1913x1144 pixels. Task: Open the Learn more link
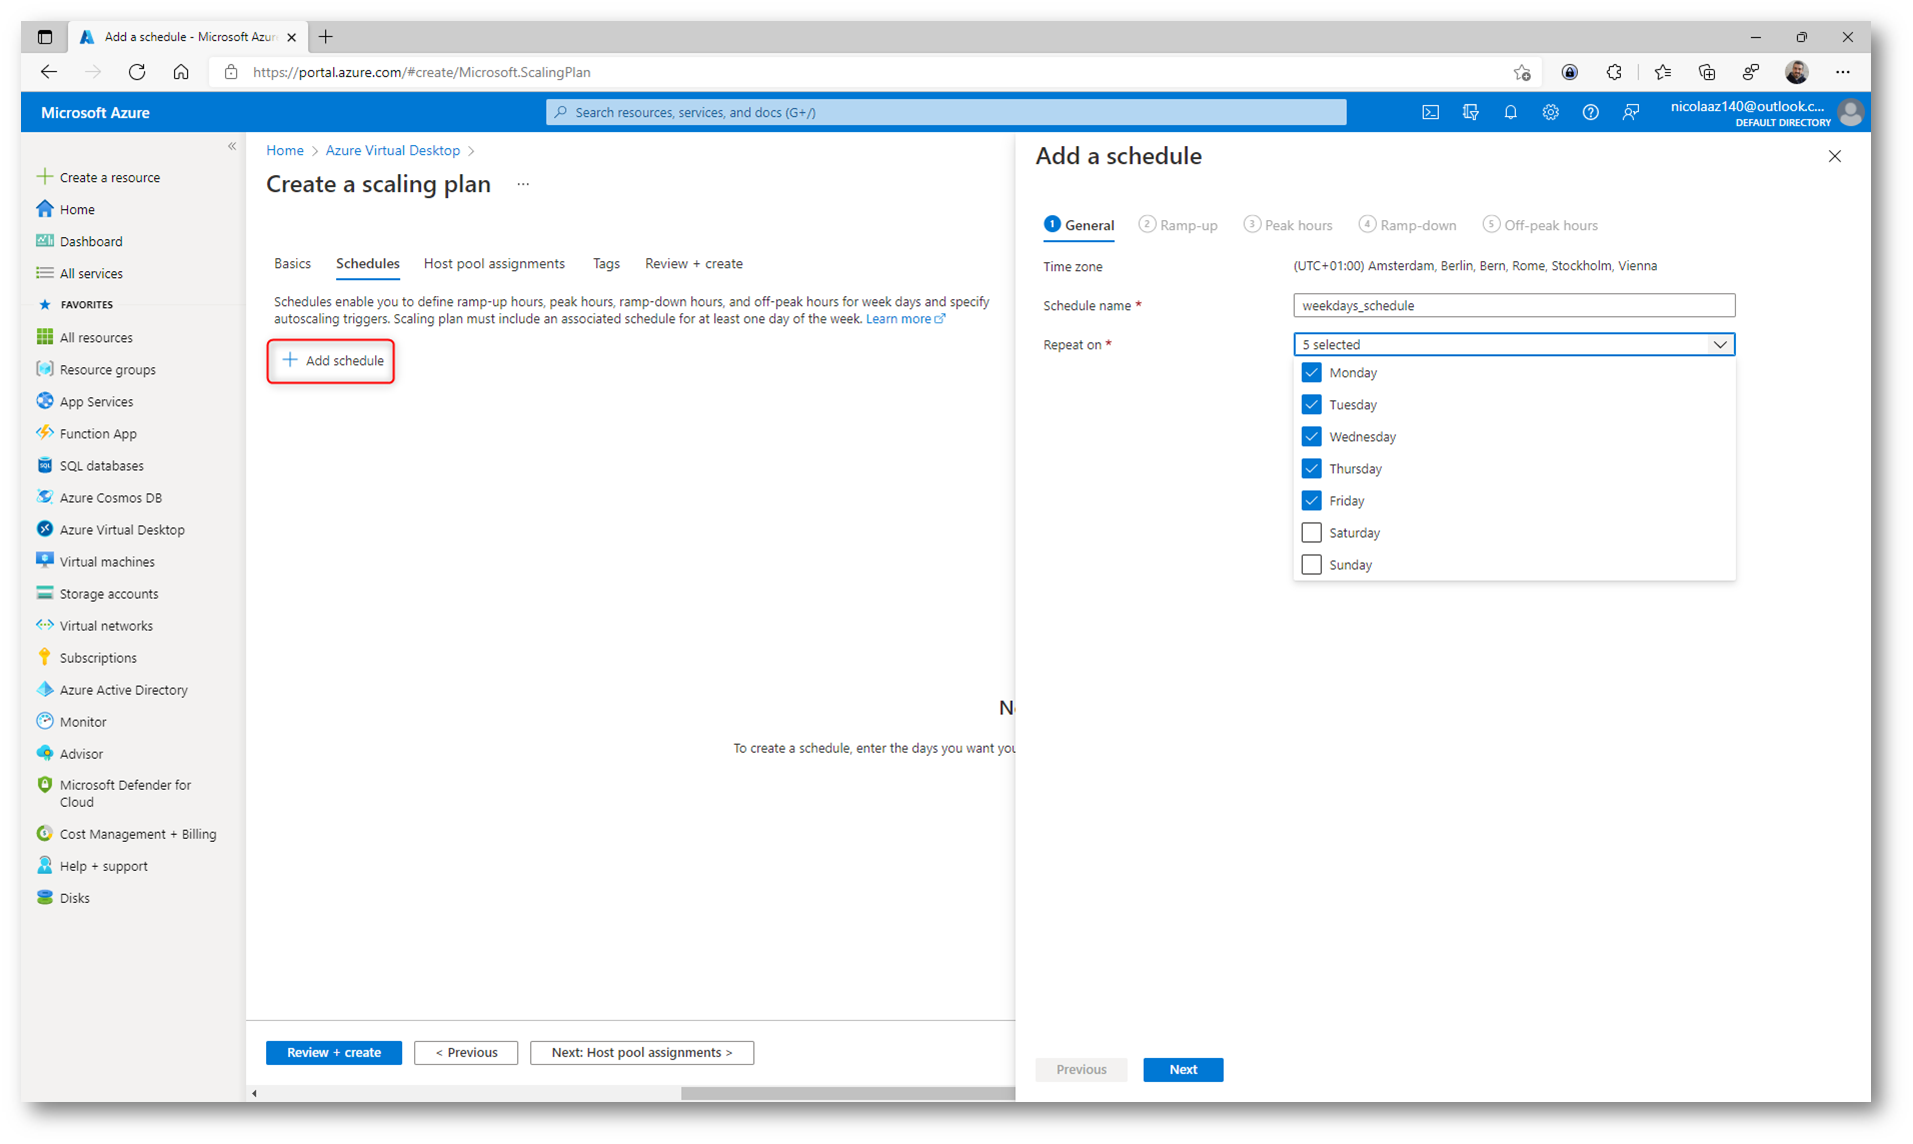[904, 319]
